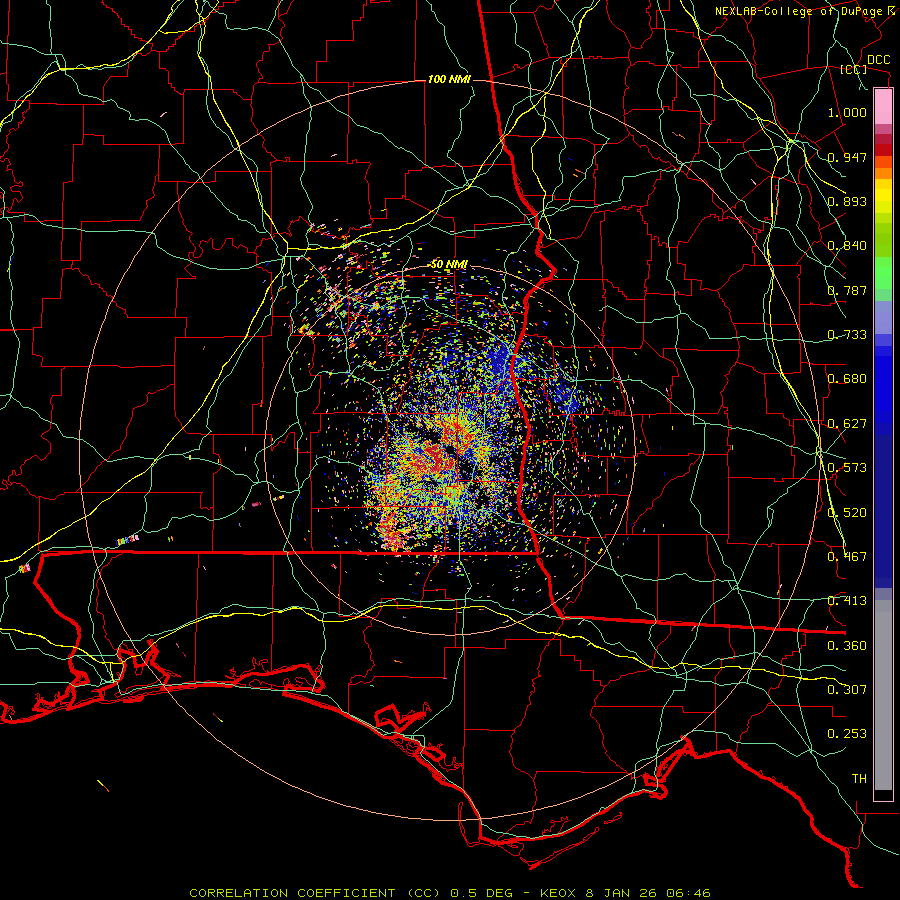Select the 50 NMI range ring label
The image size is (900, 900).
click(x=449, y=265)
